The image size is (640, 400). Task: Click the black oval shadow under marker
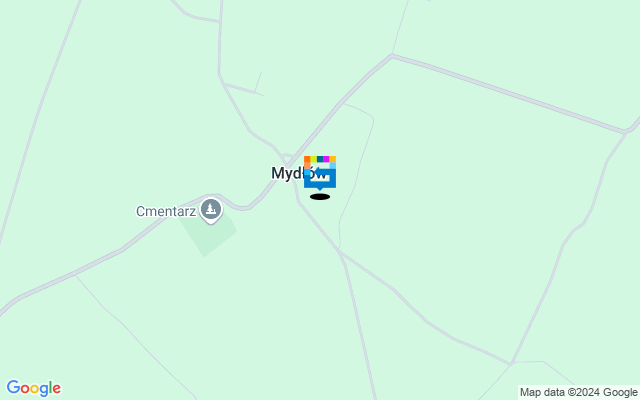pyautogui.click(x=320, y=197)
